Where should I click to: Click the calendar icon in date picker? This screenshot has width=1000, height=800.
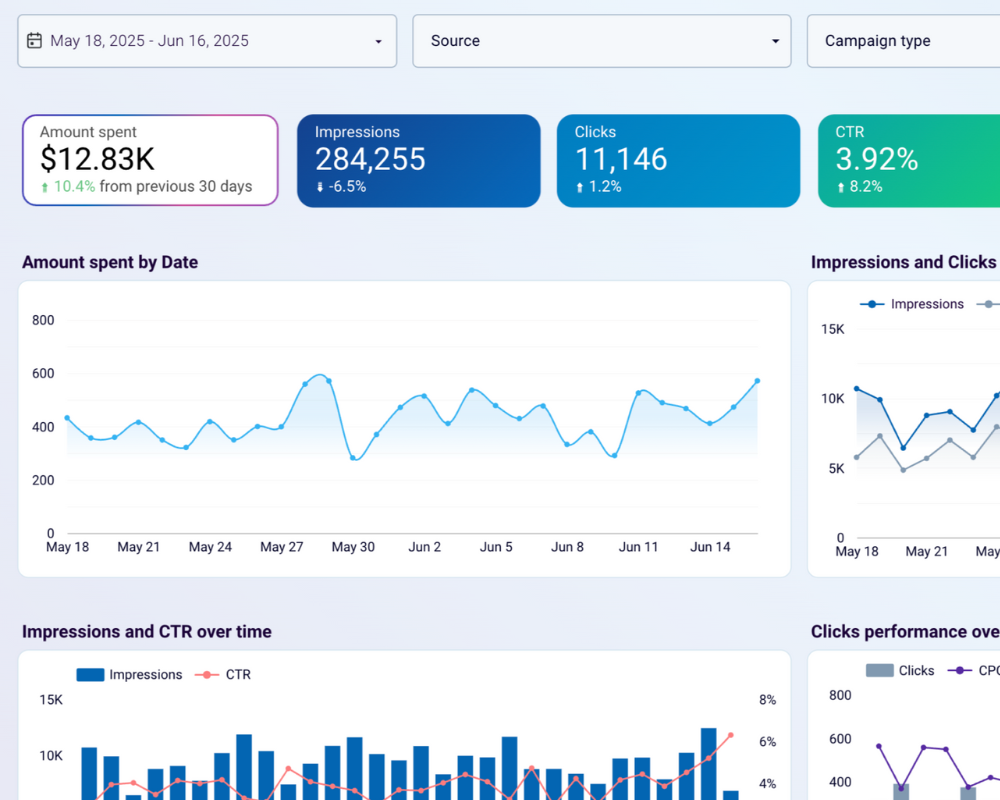coord(35,41)
